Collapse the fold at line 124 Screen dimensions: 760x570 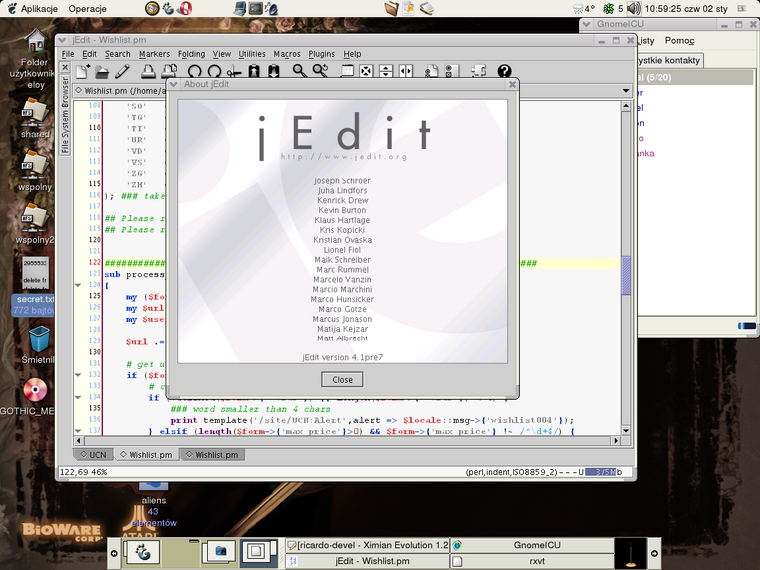tap(78, 285)
